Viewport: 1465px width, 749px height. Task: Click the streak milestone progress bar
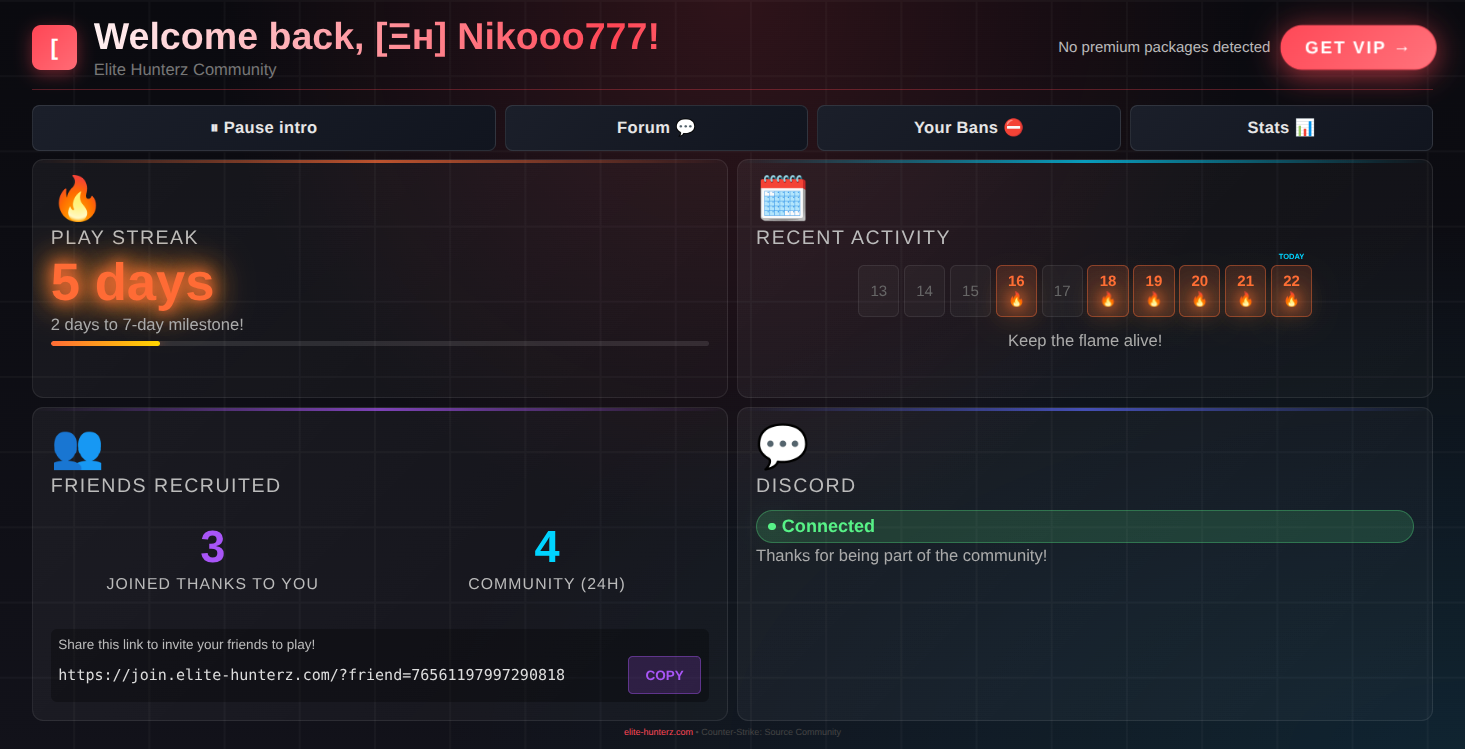tap(380, 343)
